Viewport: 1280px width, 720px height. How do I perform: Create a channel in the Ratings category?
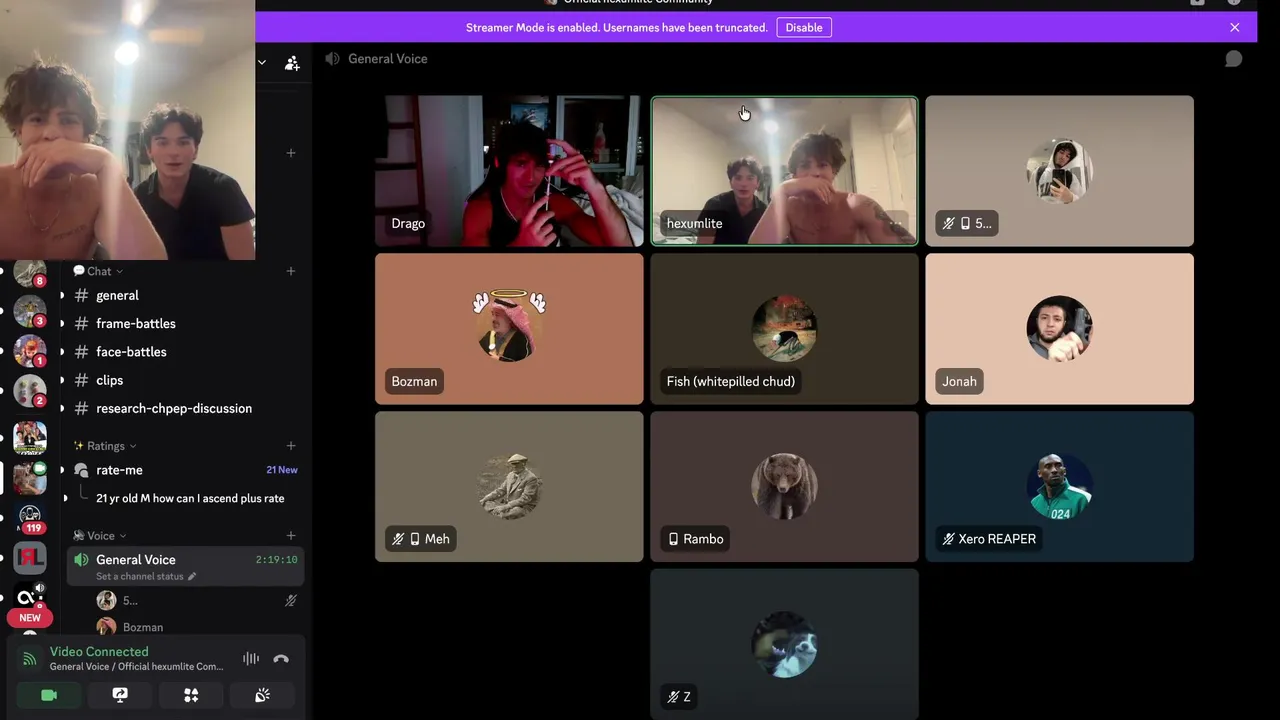(x=291, y=446)
